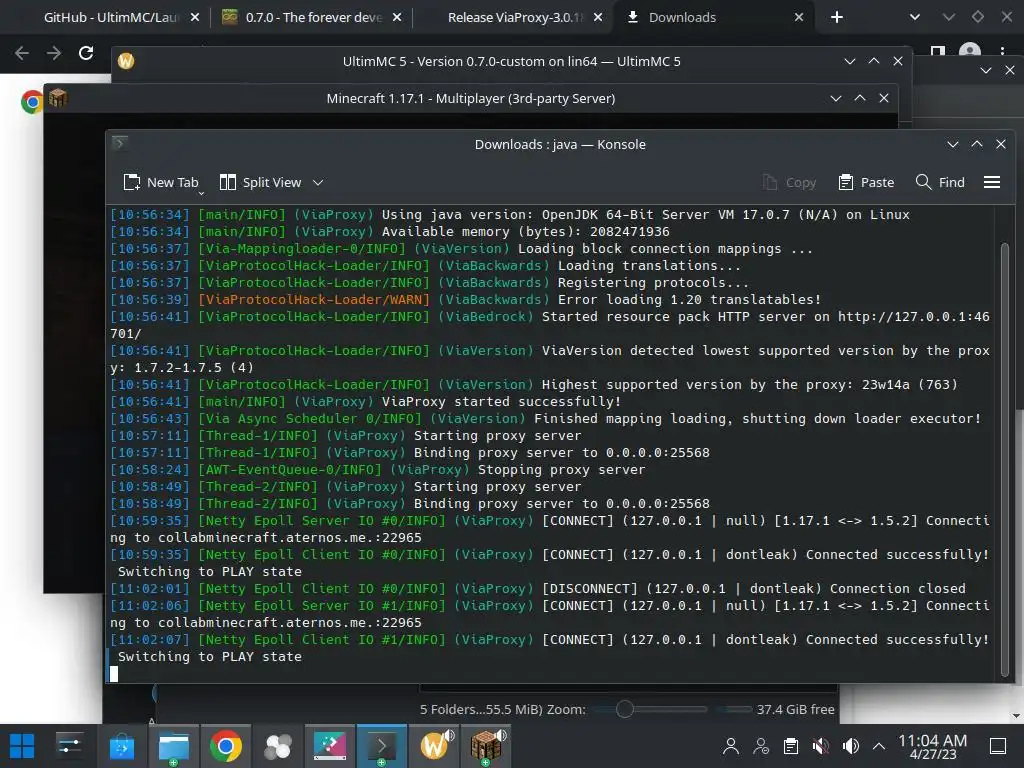
Task: Go forward in Chrome
Action: [54, 53]
